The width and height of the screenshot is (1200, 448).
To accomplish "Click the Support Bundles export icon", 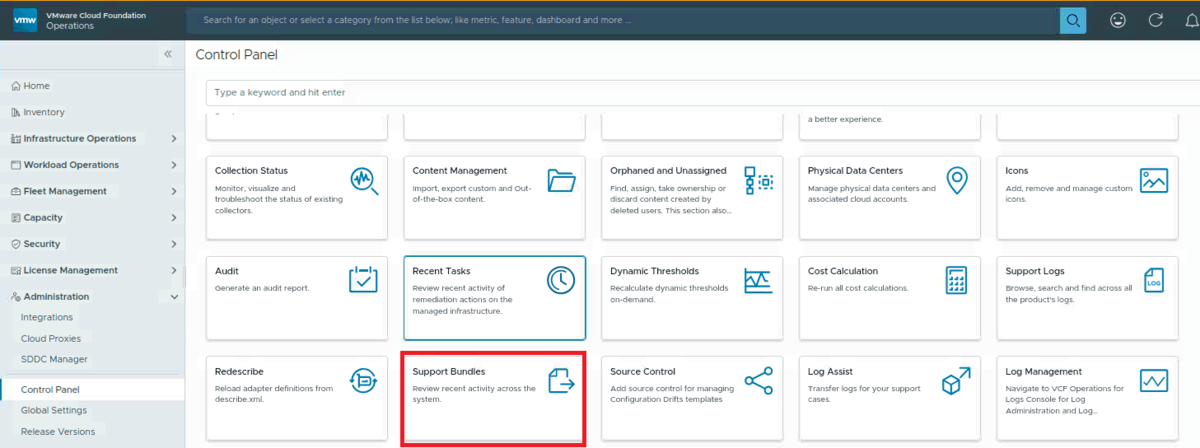I will tap(562, 381).
